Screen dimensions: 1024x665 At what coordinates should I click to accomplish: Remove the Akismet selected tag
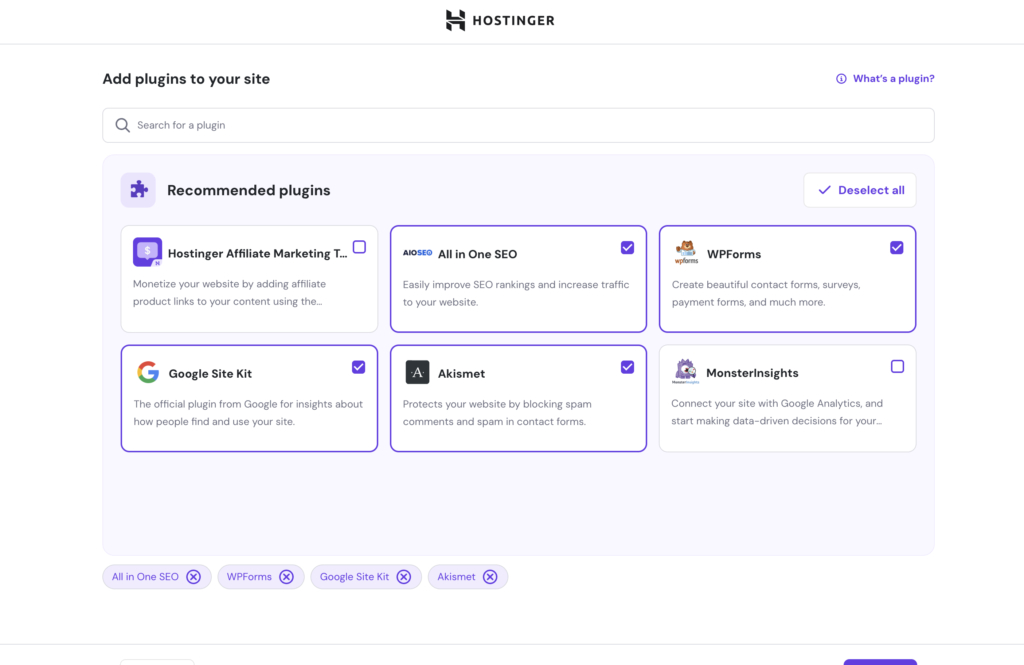point(490,577)
